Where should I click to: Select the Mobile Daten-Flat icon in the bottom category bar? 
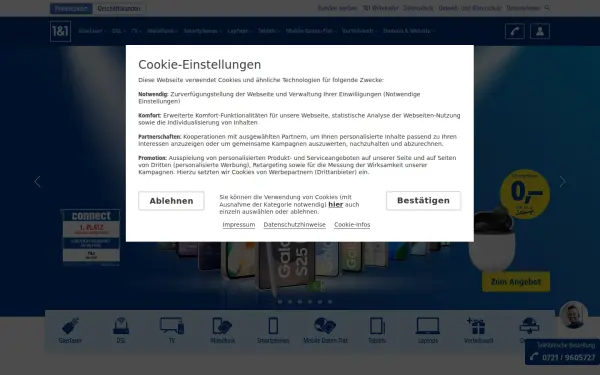(x=325, y=326)
